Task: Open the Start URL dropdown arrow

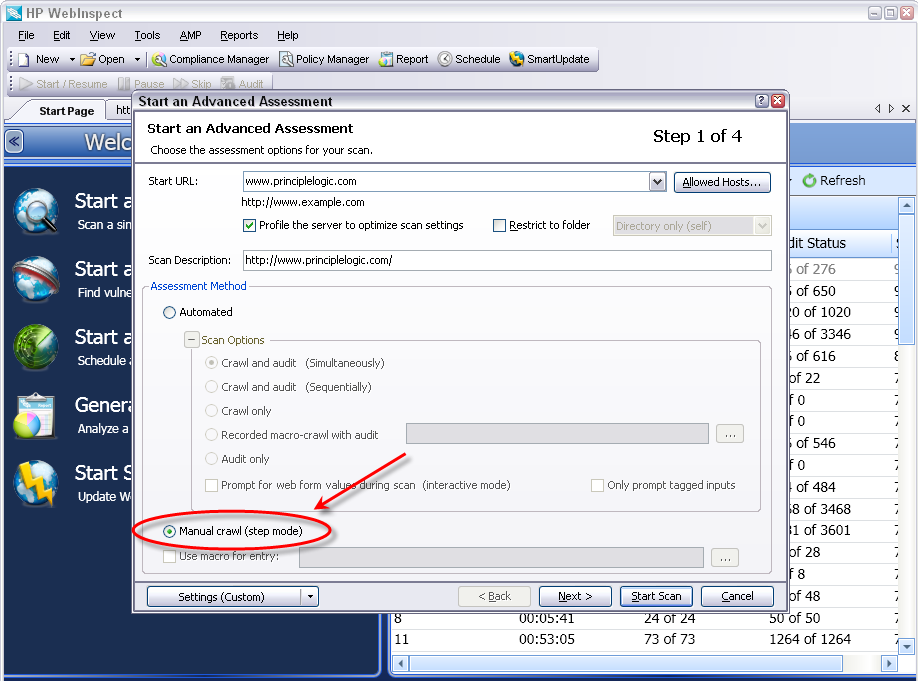Action: tap(657, 182)
